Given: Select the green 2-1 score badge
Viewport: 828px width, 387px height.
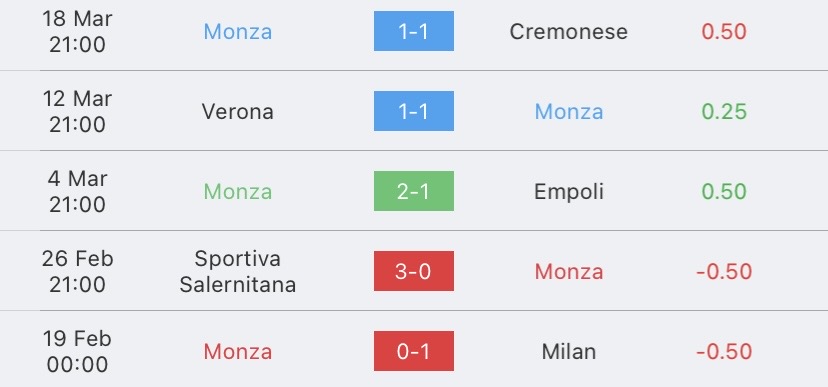Looking at the screenshot, I should click(x=413, y=191).
